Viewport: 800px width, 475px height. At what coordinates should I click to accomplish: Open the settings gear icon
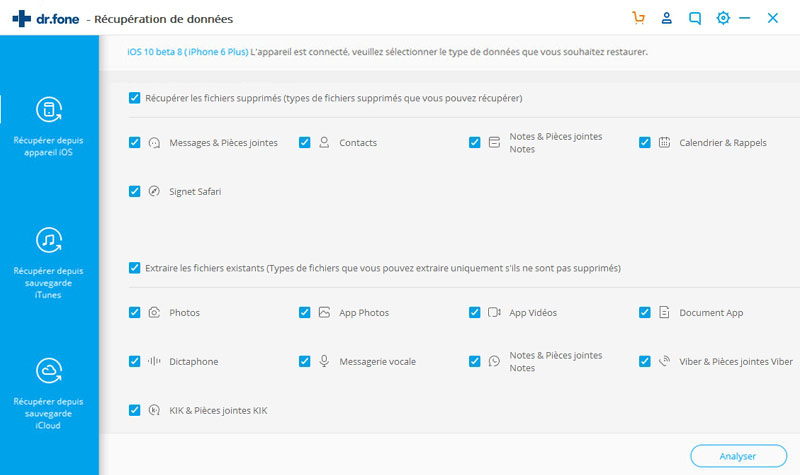723,18
